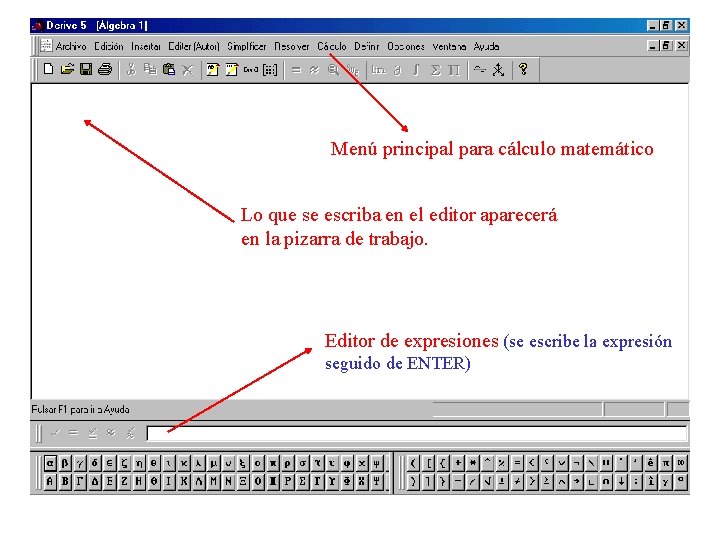Viewport: 720px width, 540px height.
Task: Click inside the expression entry field
Action: click(x=417, y=433)
